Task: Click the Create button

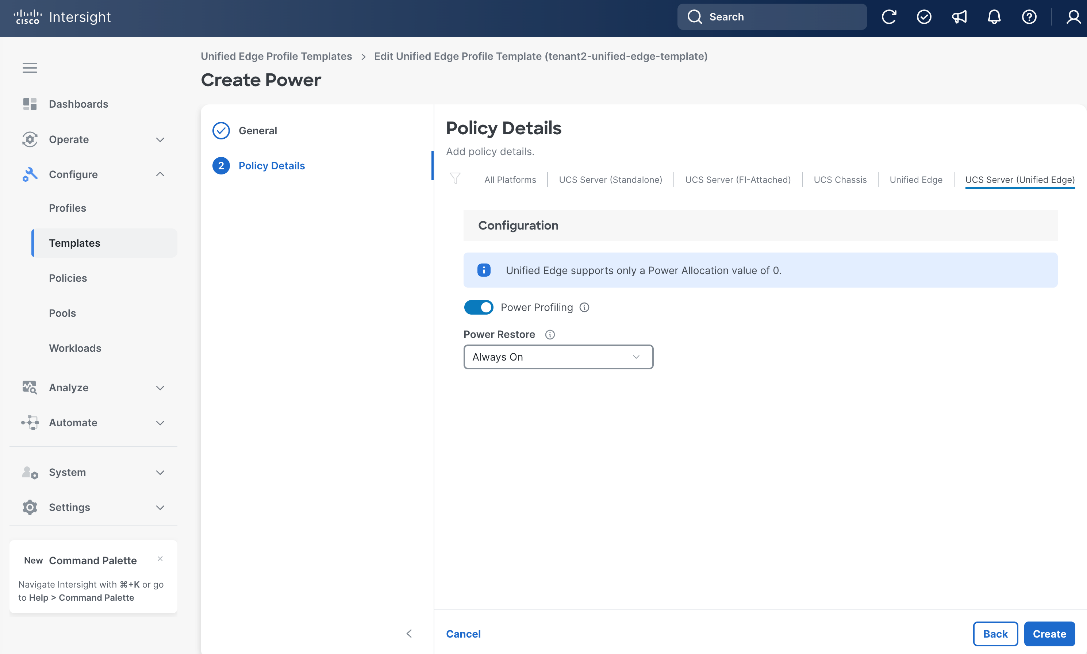Action: point(1049,634)
